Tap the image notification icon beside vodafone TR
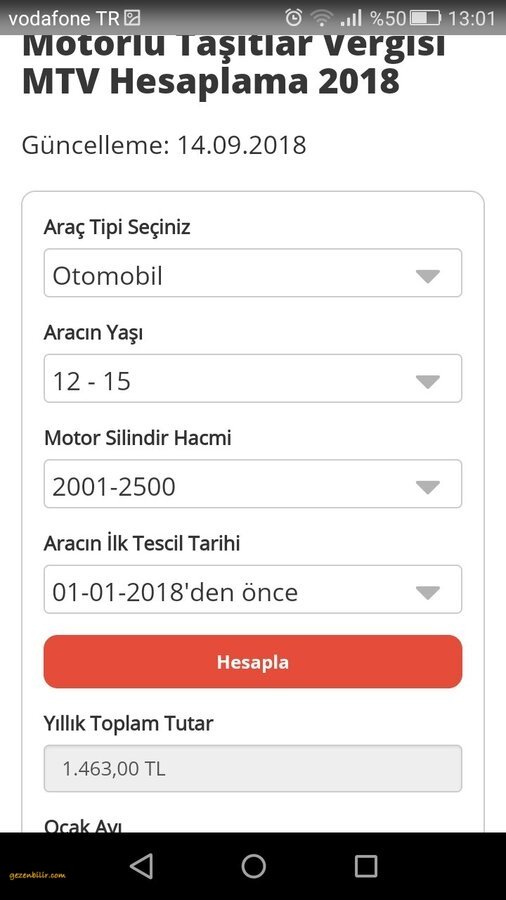The width and height of the screenshot is (506, 900). [132, 19]
